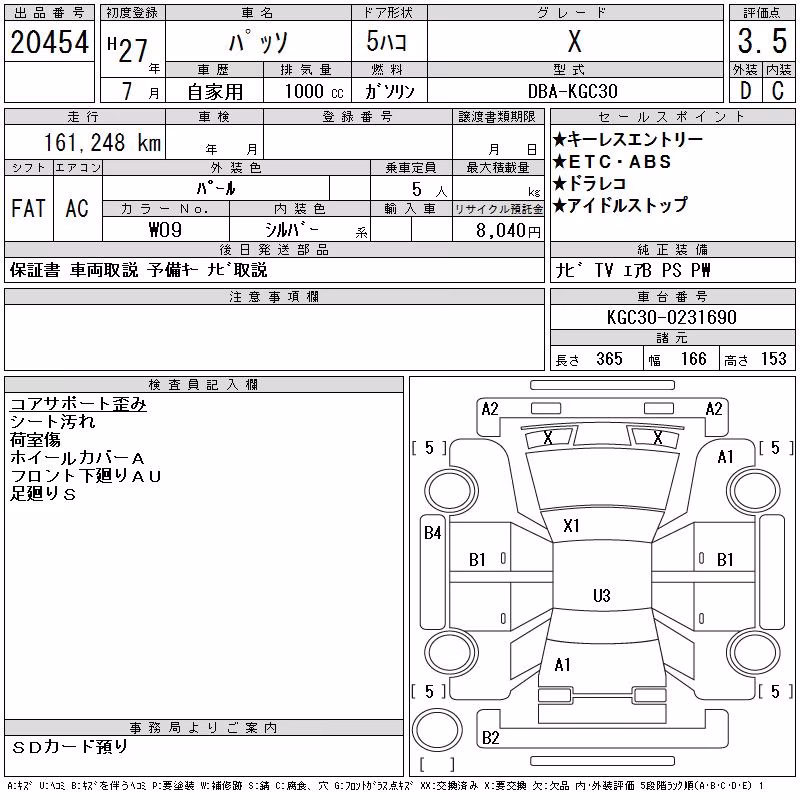
Task: Click the door shape value 5ハコ
Action: pos(386,41)
